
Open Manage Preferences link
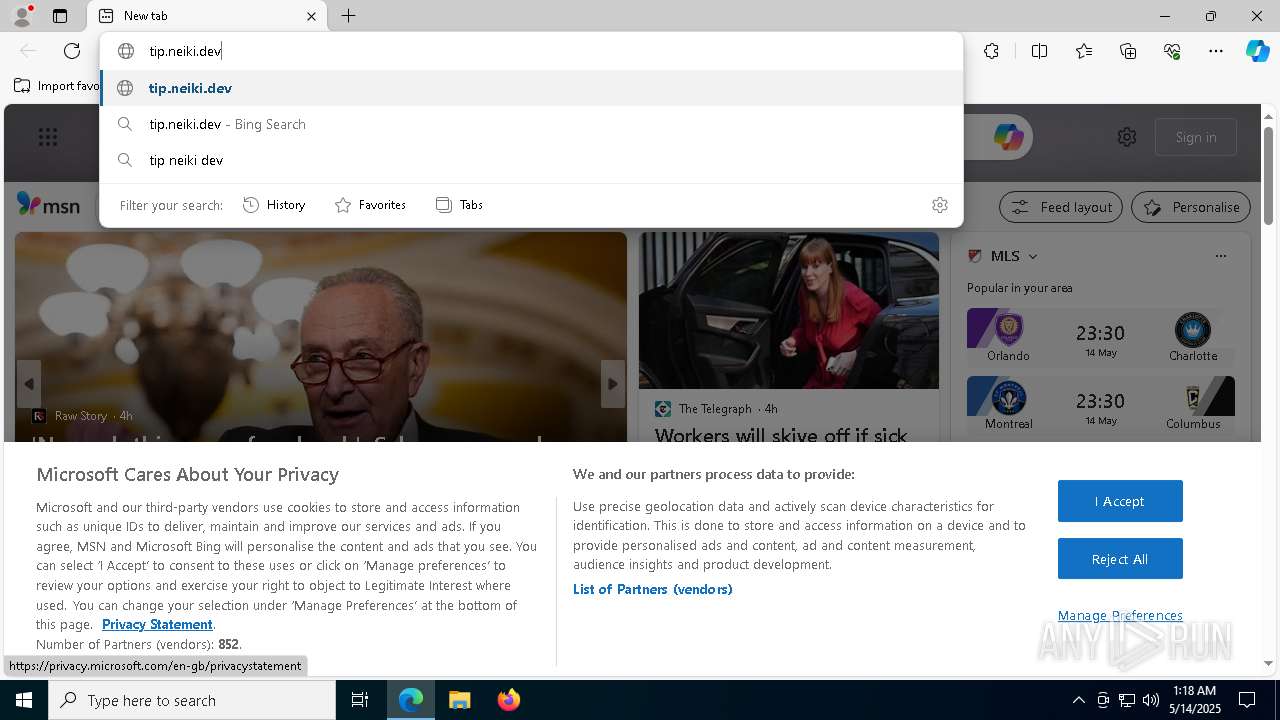point(1120,615)
